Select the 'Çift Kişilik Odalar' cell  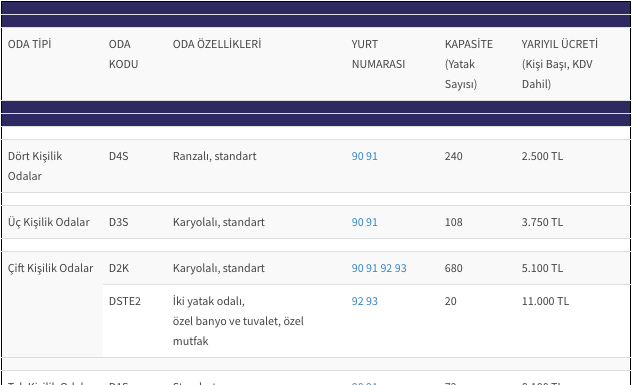tap(50, 268)
